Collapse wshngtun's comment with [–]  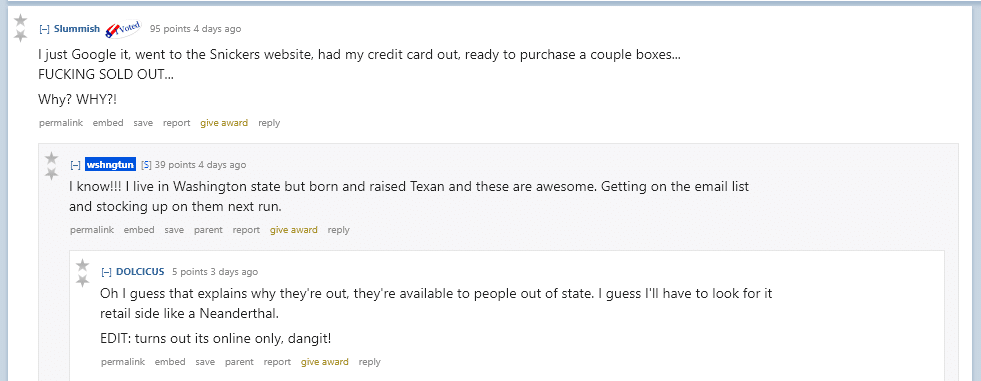click(x=76, y=165)
